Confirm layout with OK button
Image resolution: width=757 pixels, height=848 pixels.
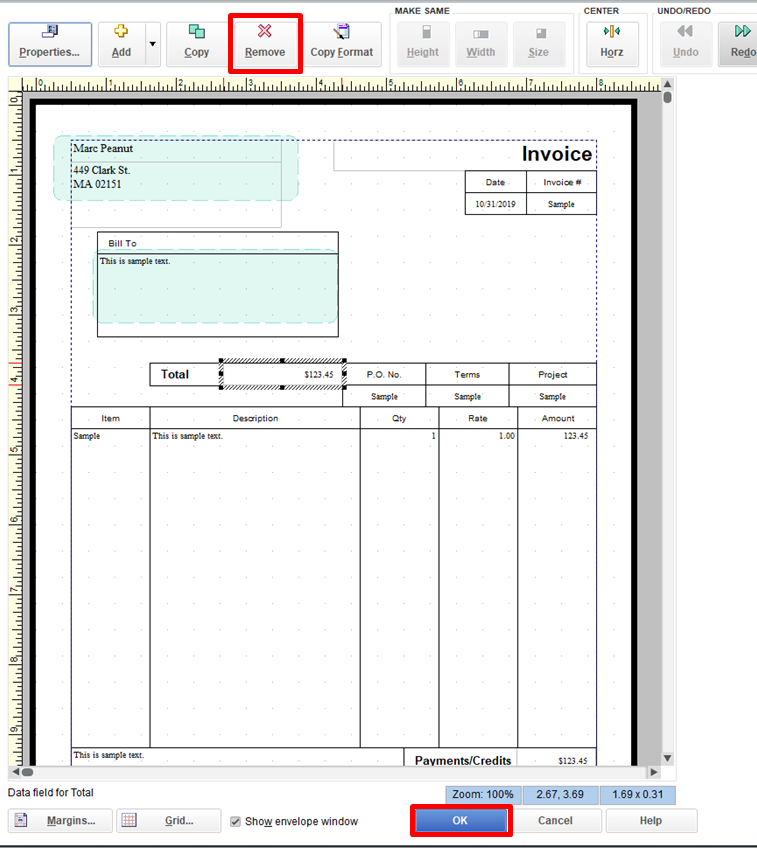tap(460, 820)
